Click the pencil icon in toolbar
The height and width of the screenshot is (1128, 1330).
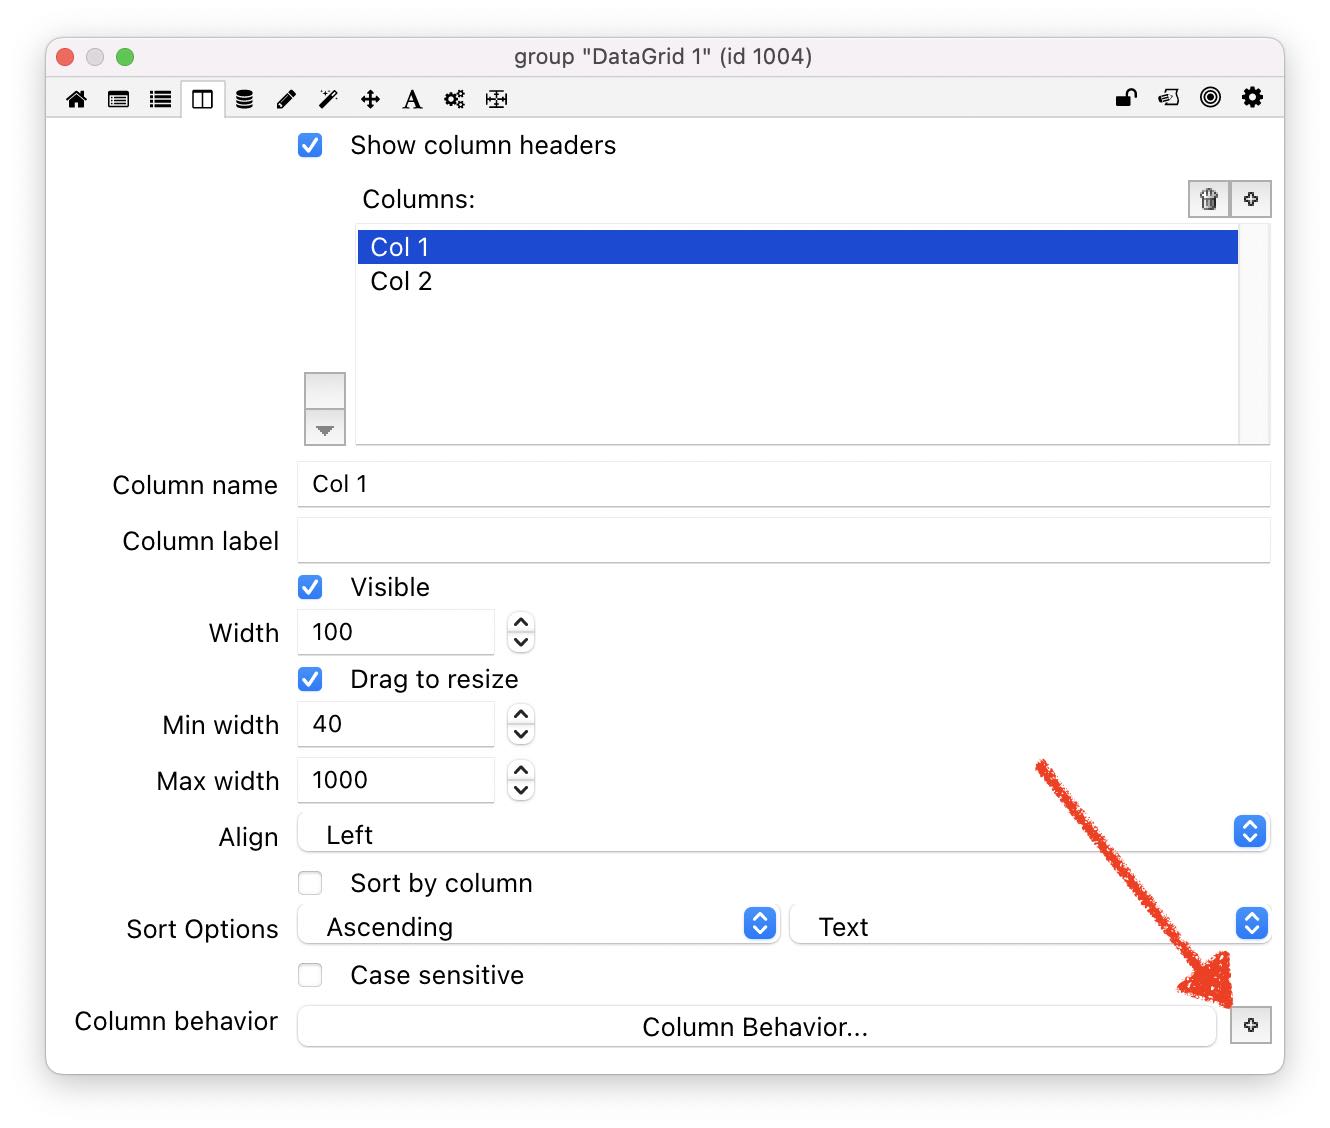tap(286, 99)
